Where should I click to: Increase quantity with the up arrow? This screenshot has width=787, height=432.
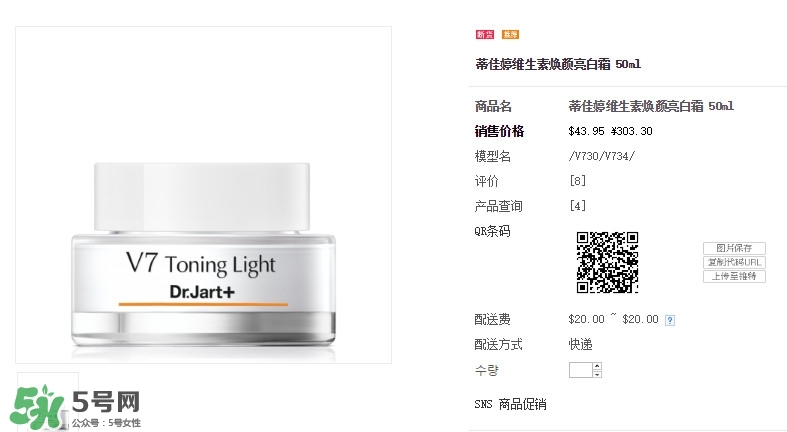coord(597,366)
